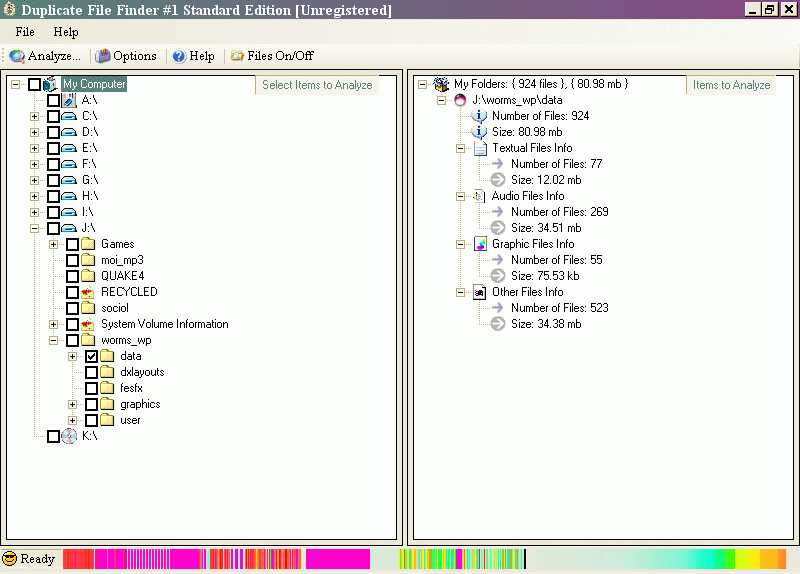This screenshot has height=574, width=800.
Task: Click the Games folder icon
Action: tap(88, 244)
